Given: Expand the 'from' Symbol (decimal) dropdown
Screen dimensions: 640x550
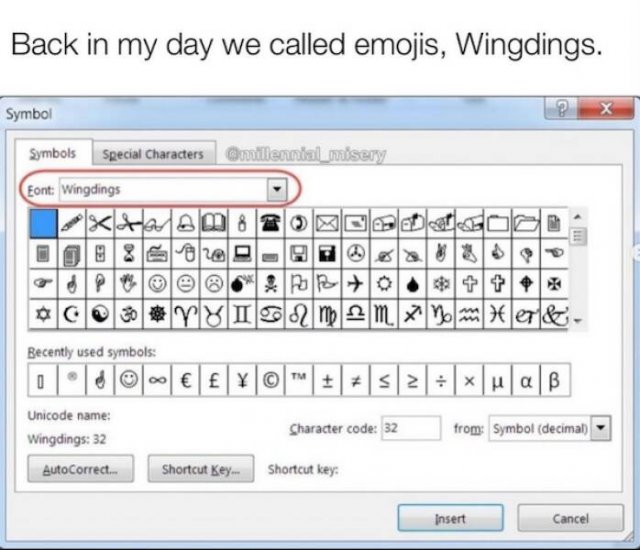Looking at the screenshot, I should (600, 428).
